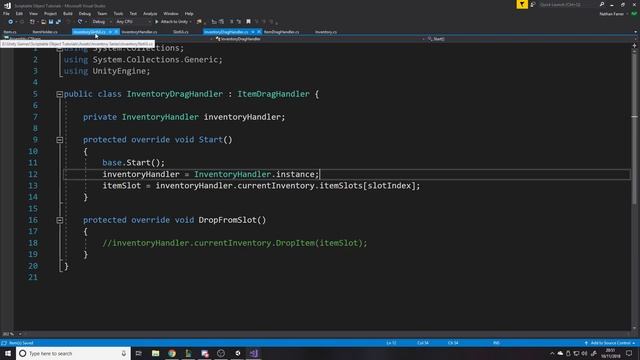Collapse the using directives region
The height and width of the screenshot is (360, 640).
(x=59, y=48)
